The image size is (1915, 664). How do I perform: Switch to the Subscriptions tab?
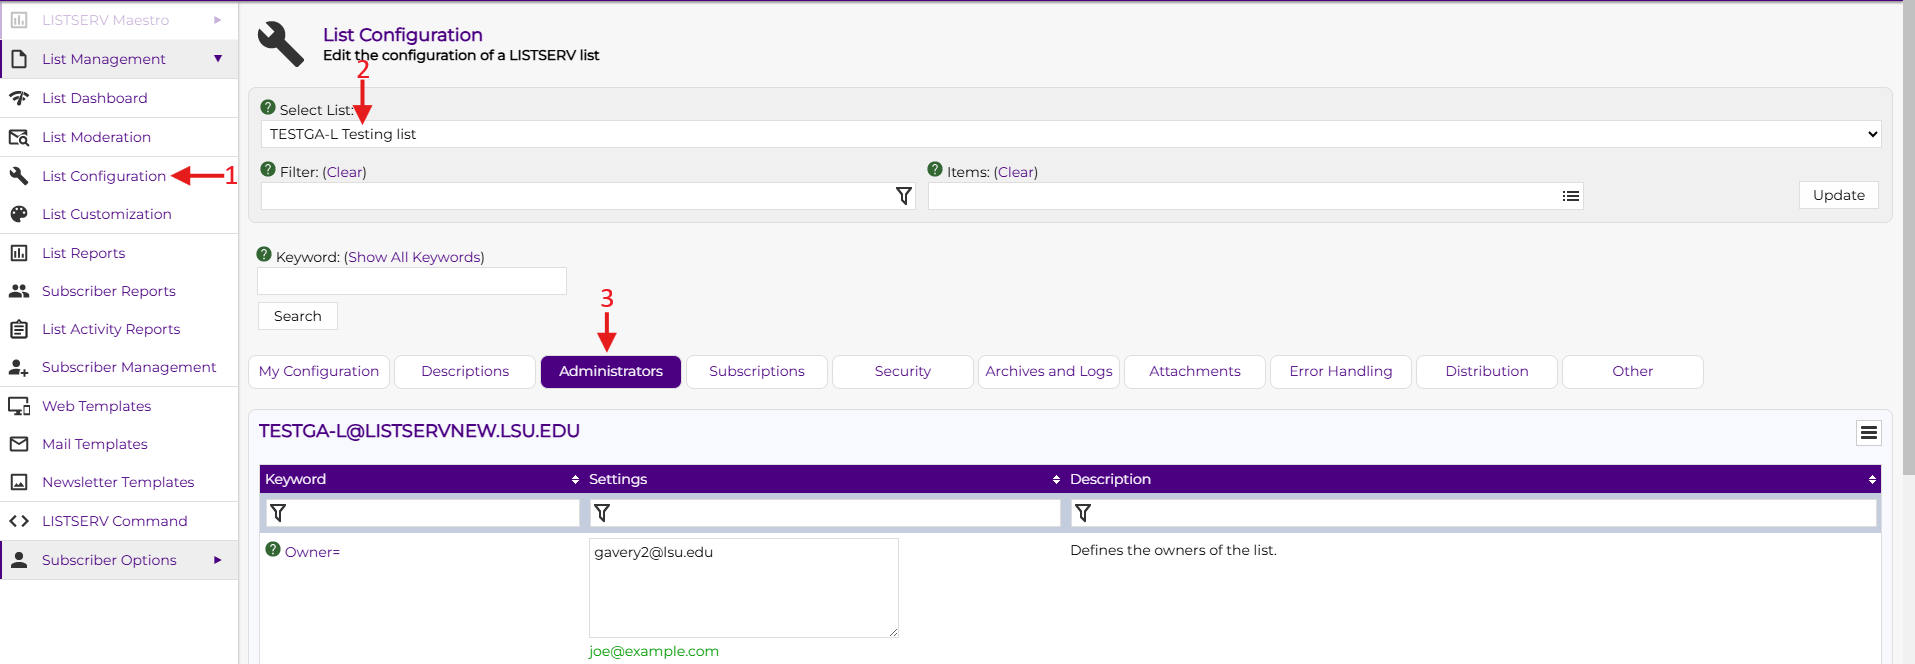pyautogui.click(x=756, y=371)
